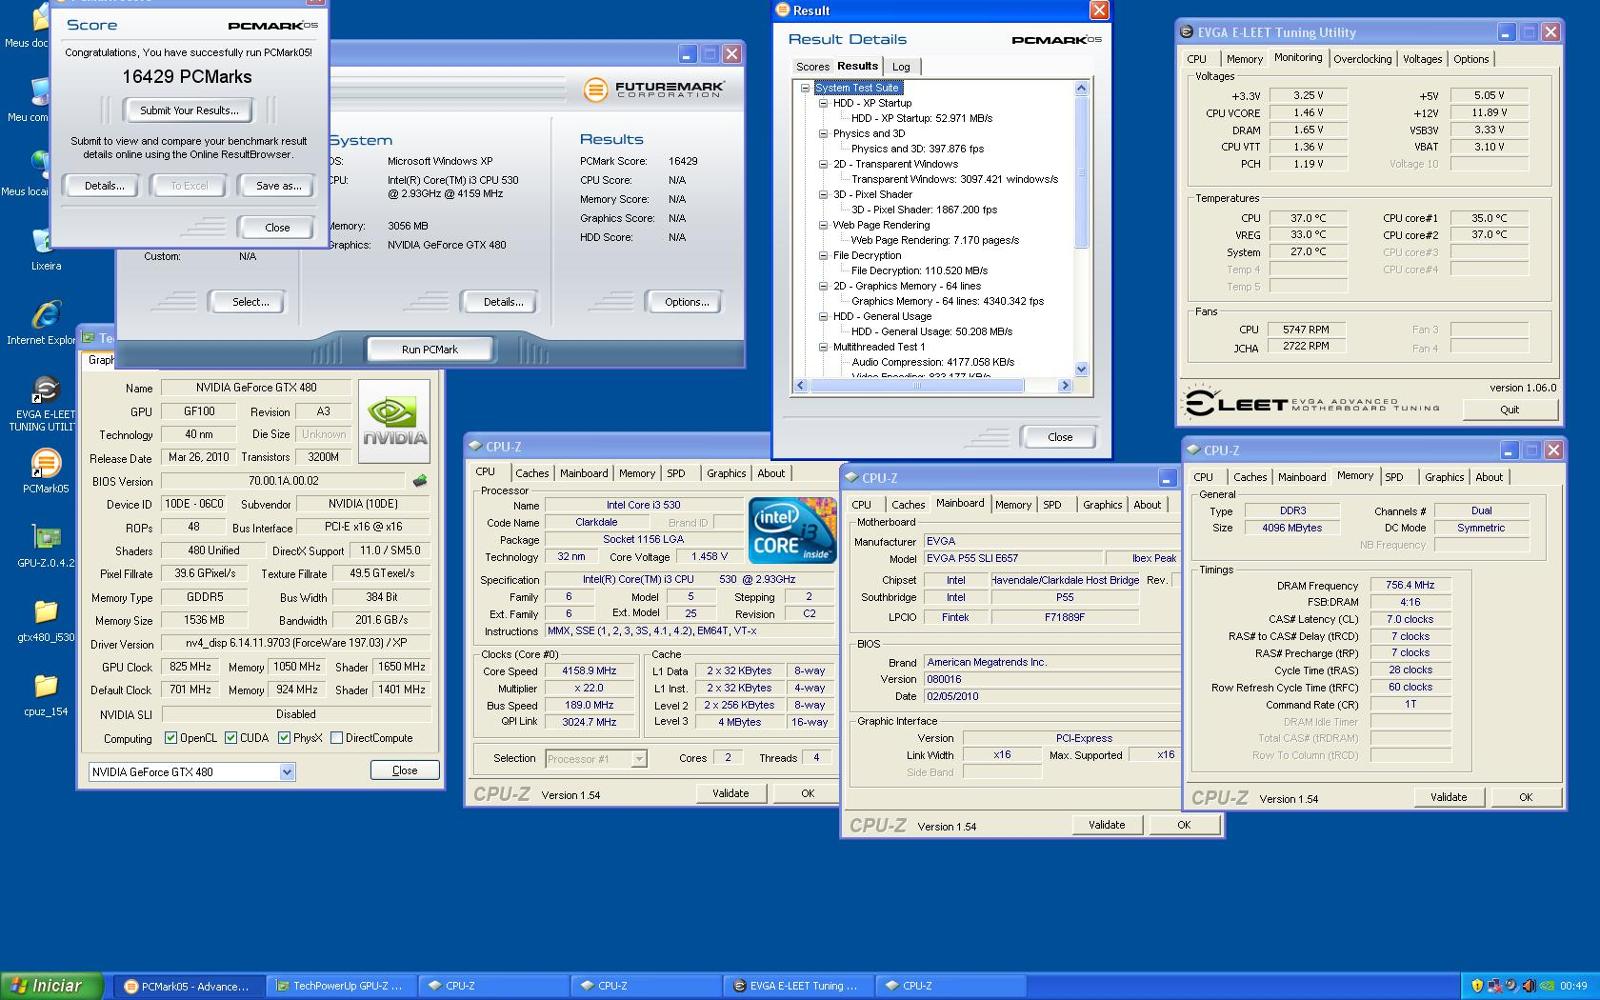1600x1000 pixels.
Task: Toggle the CUDA checkbox in GPU-Z
Action: point(231,738)
